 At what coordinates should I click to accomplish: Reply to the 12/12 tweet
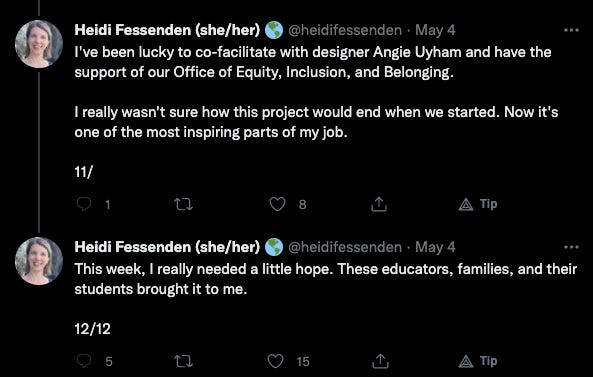(x=84, y=361)
